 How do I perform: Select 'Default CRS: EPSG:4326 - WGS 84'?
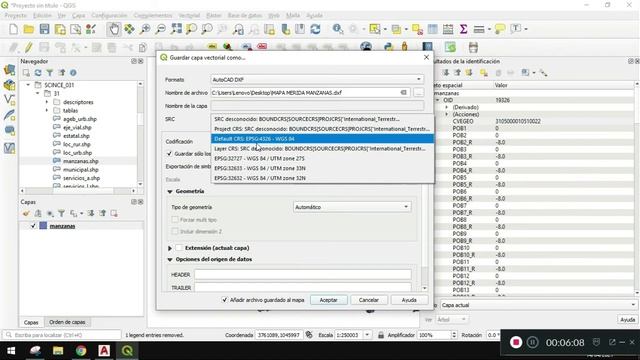[x=322, y=139]
